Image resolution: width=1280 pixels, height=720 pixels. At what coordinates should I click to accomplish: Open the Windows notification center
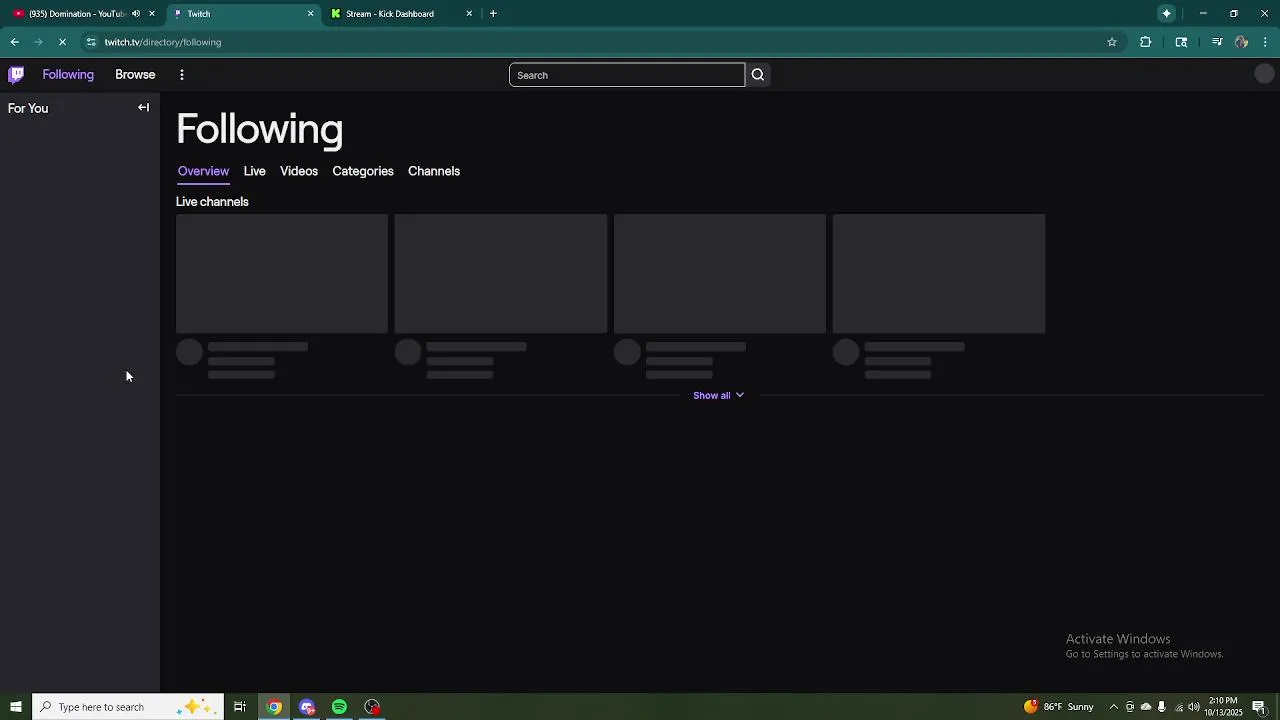(x=1259, y=707)
